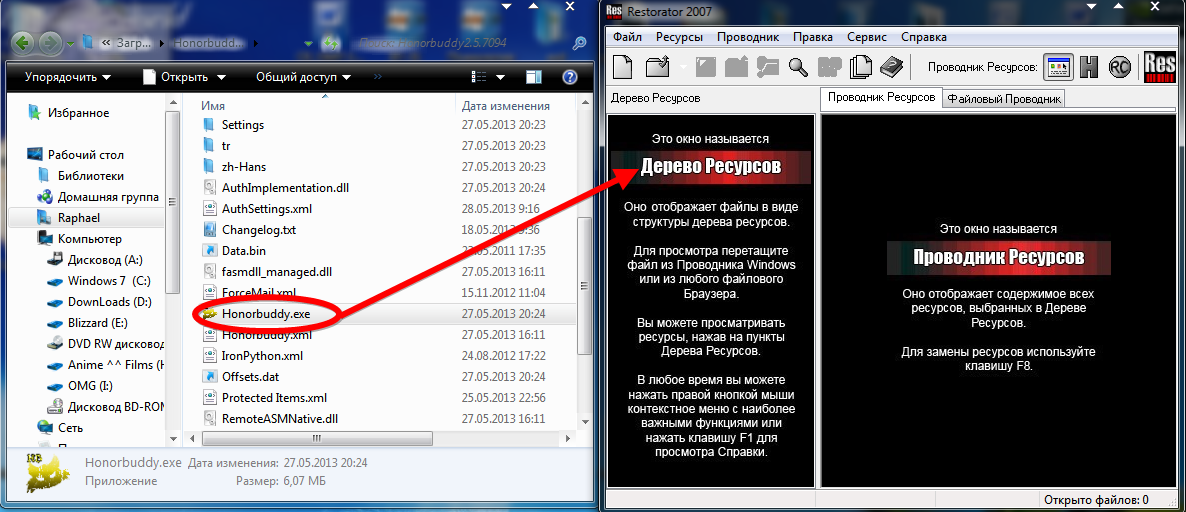Open the Ресурсы menu in Restorator
This screenshot has width=1186, height=512.
pyautogui.click(x=679, y=36)
